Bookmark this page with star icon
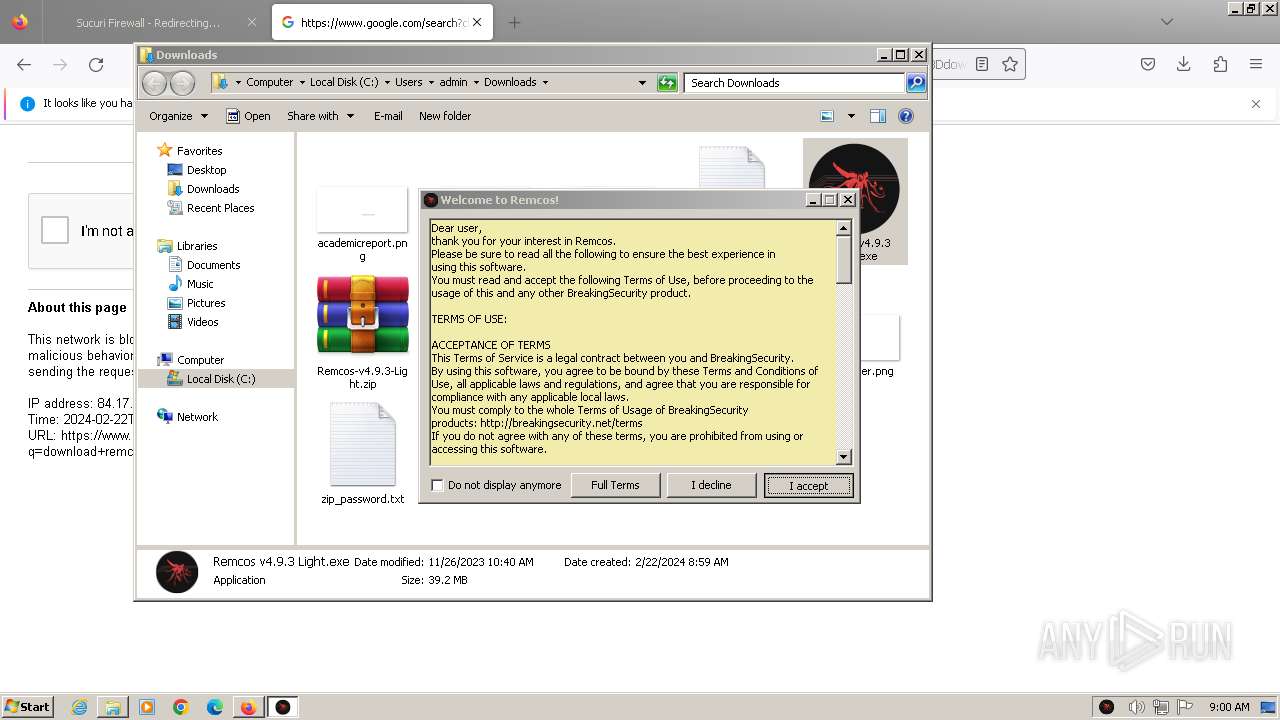Viewport: 1280px width, 720px height. tap(1010, 64)
